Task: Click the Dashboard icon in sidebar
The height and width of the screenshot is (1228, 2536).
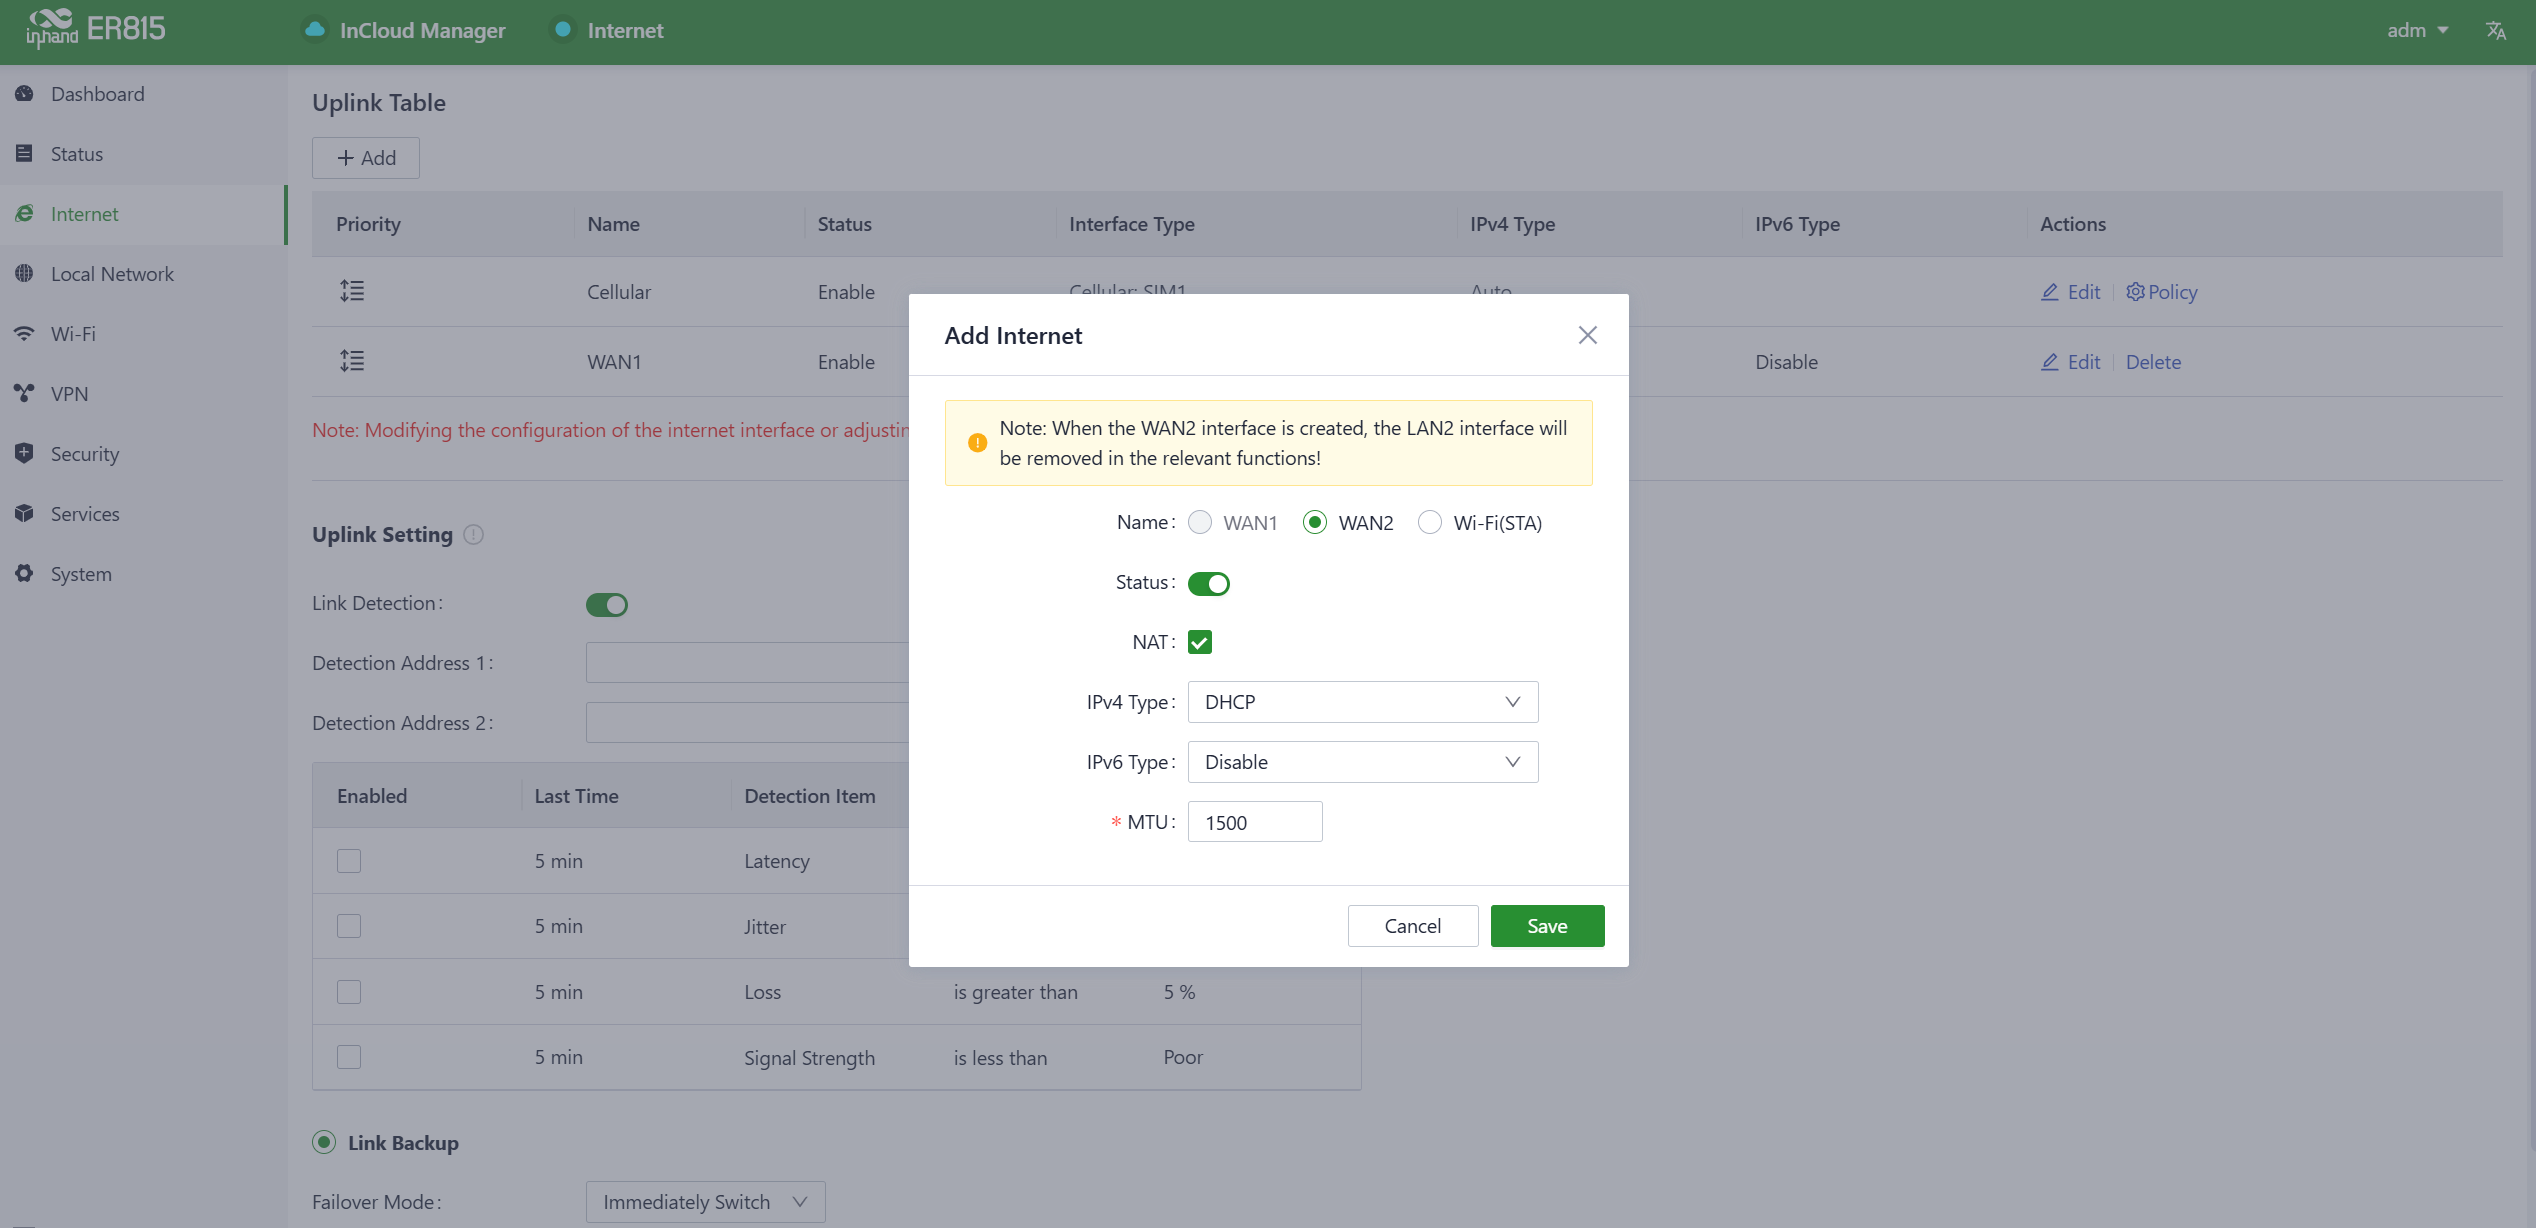Action: point(25,94)
